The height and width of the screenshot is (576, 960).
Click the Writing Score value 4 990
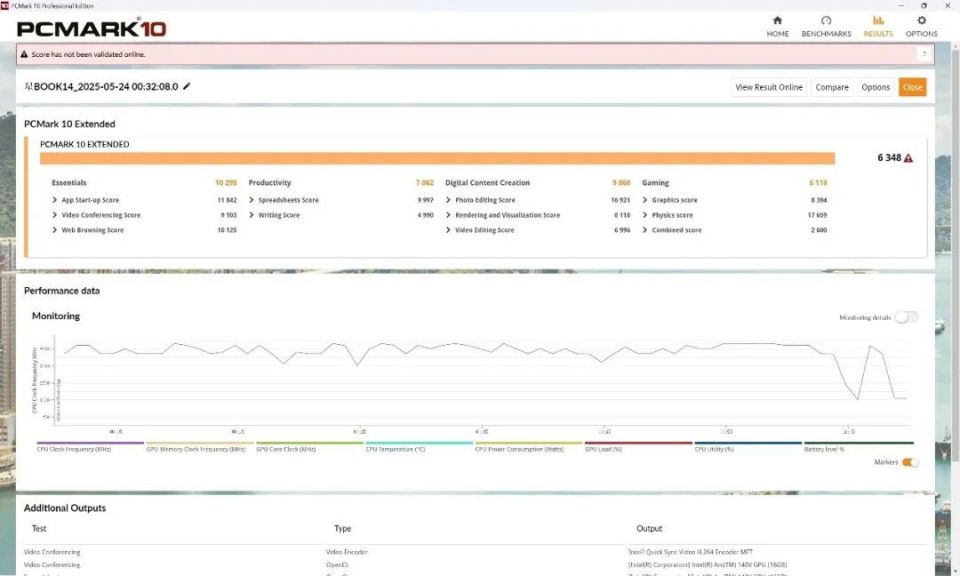coord(426,215)
